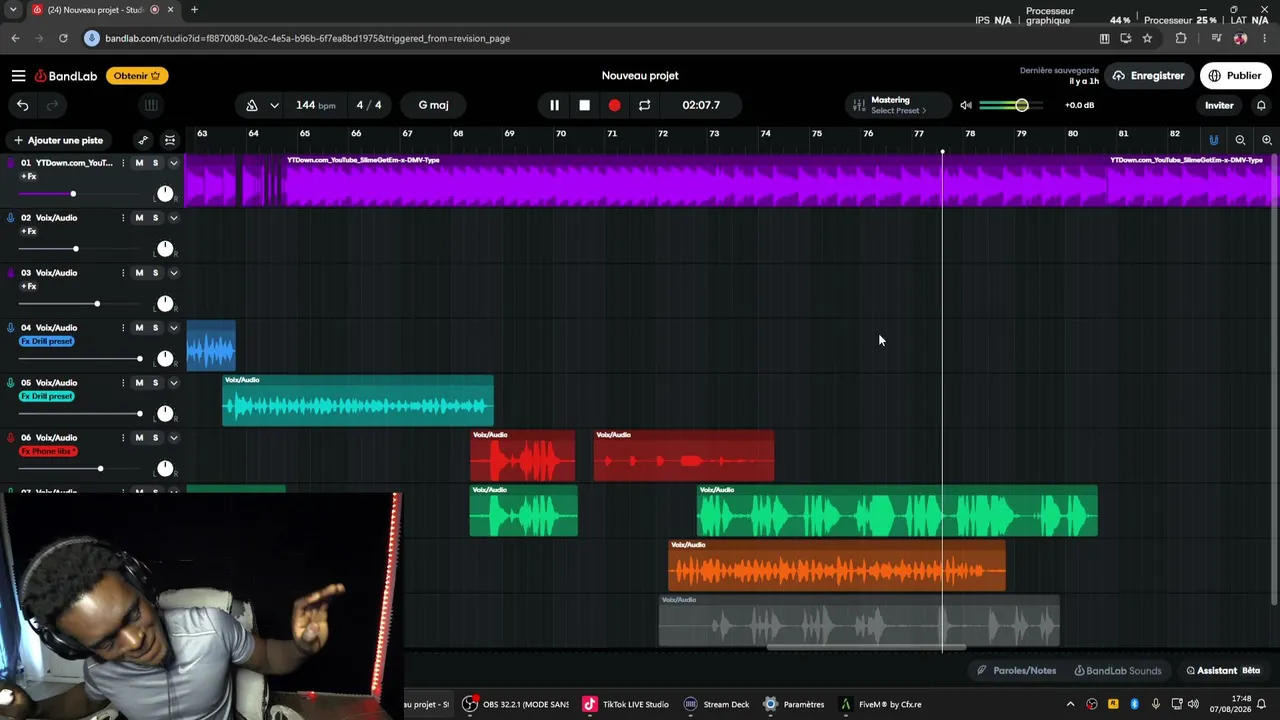Undo the last action
The height and width of the screenshot is (720, 1280).
pos(22,105)
